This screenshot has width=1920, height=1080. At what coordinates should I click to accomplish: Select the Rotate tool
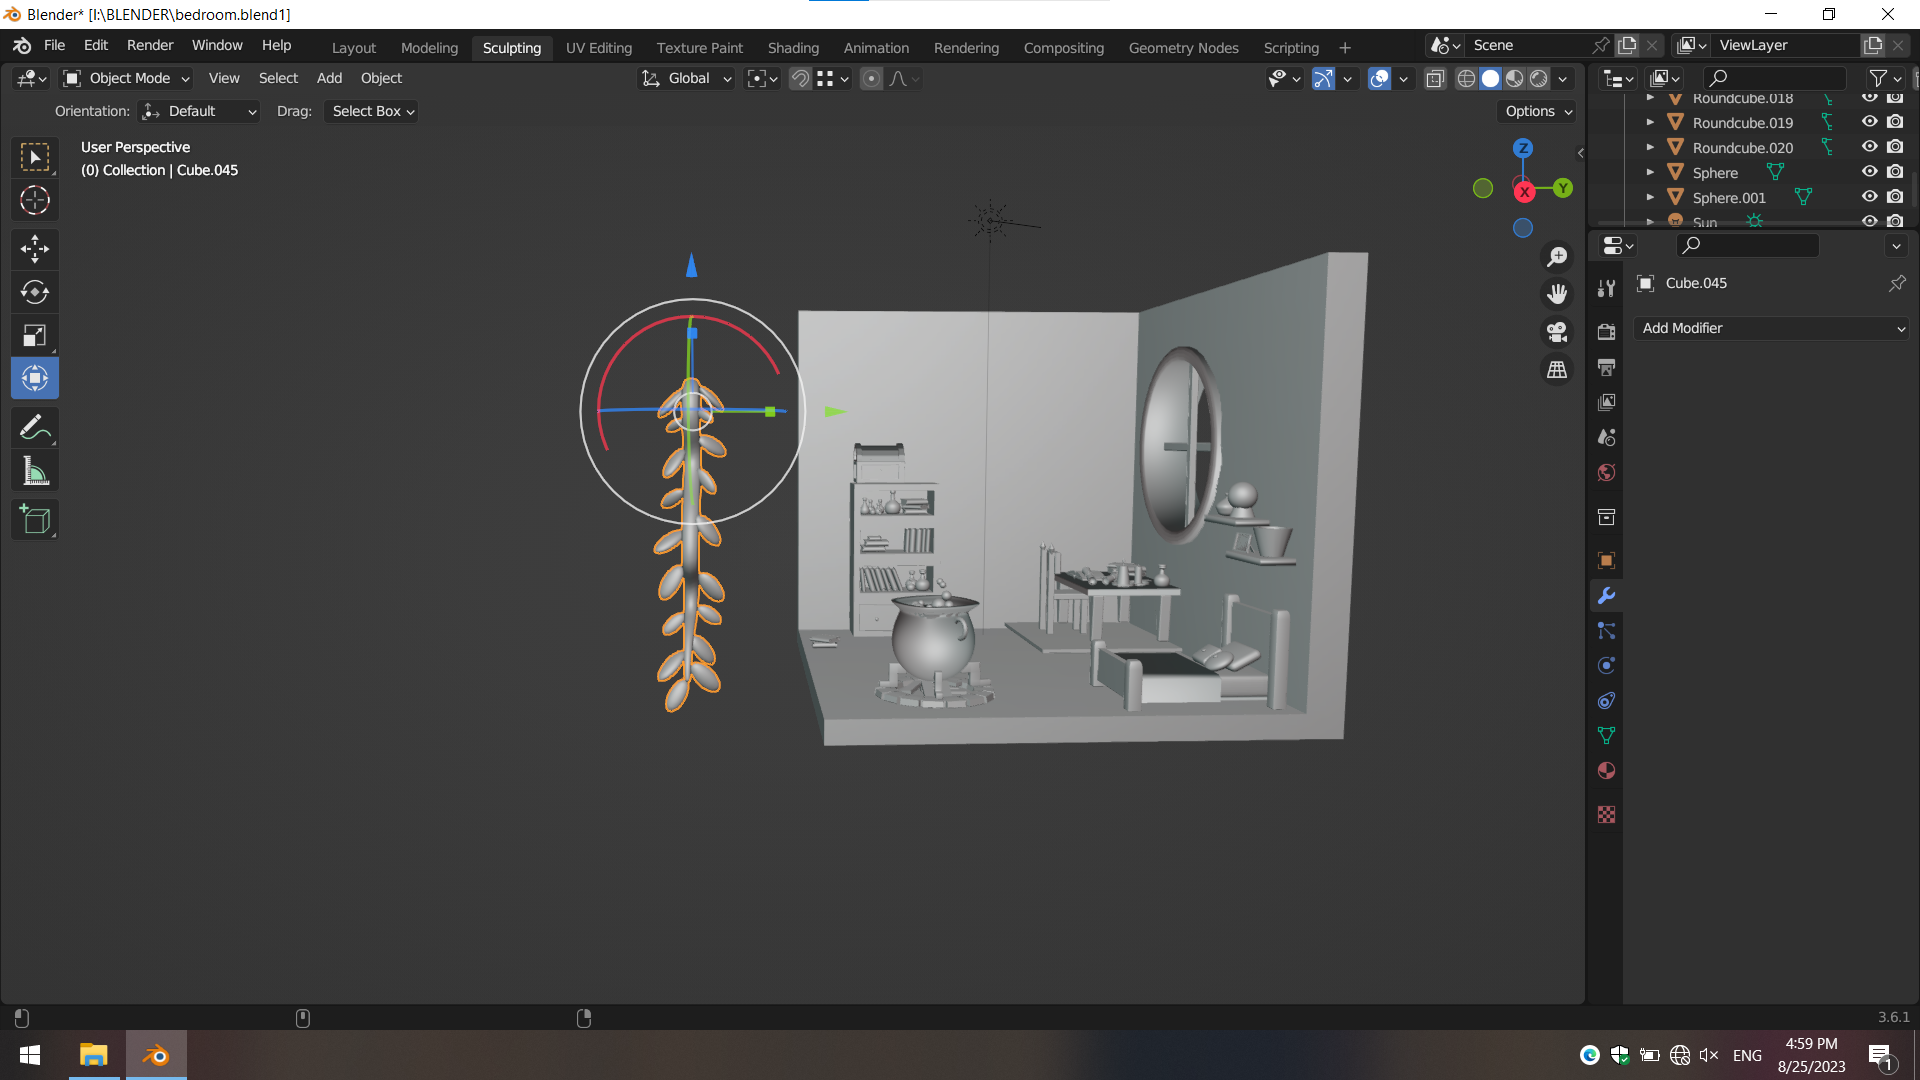(x=35, y=292)
